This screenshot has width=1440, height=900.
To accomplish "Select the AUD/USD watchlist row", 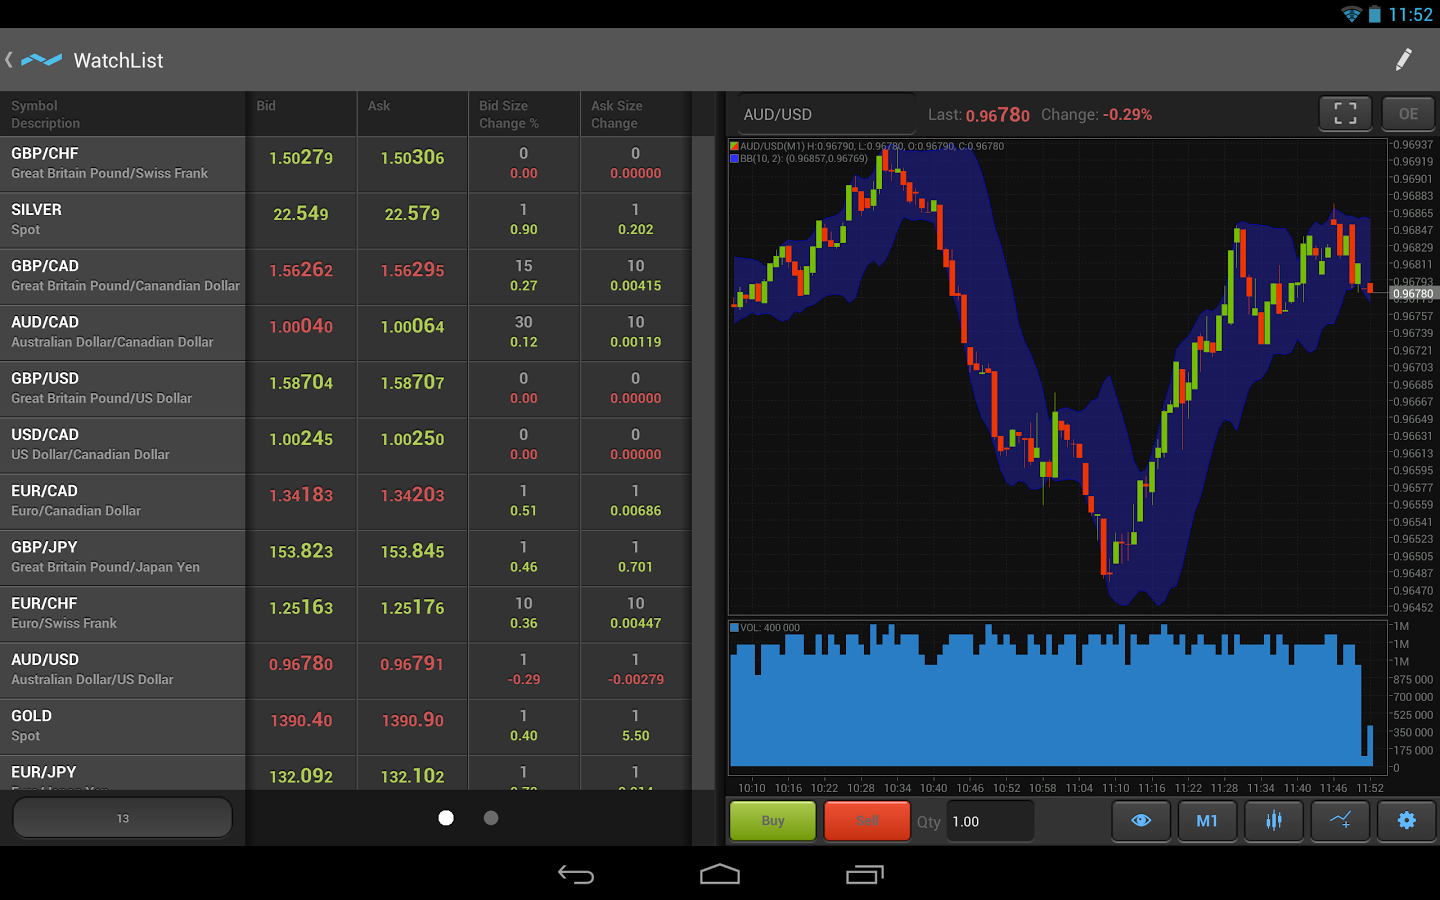I will pyautogui.click(x=345, y=670).
